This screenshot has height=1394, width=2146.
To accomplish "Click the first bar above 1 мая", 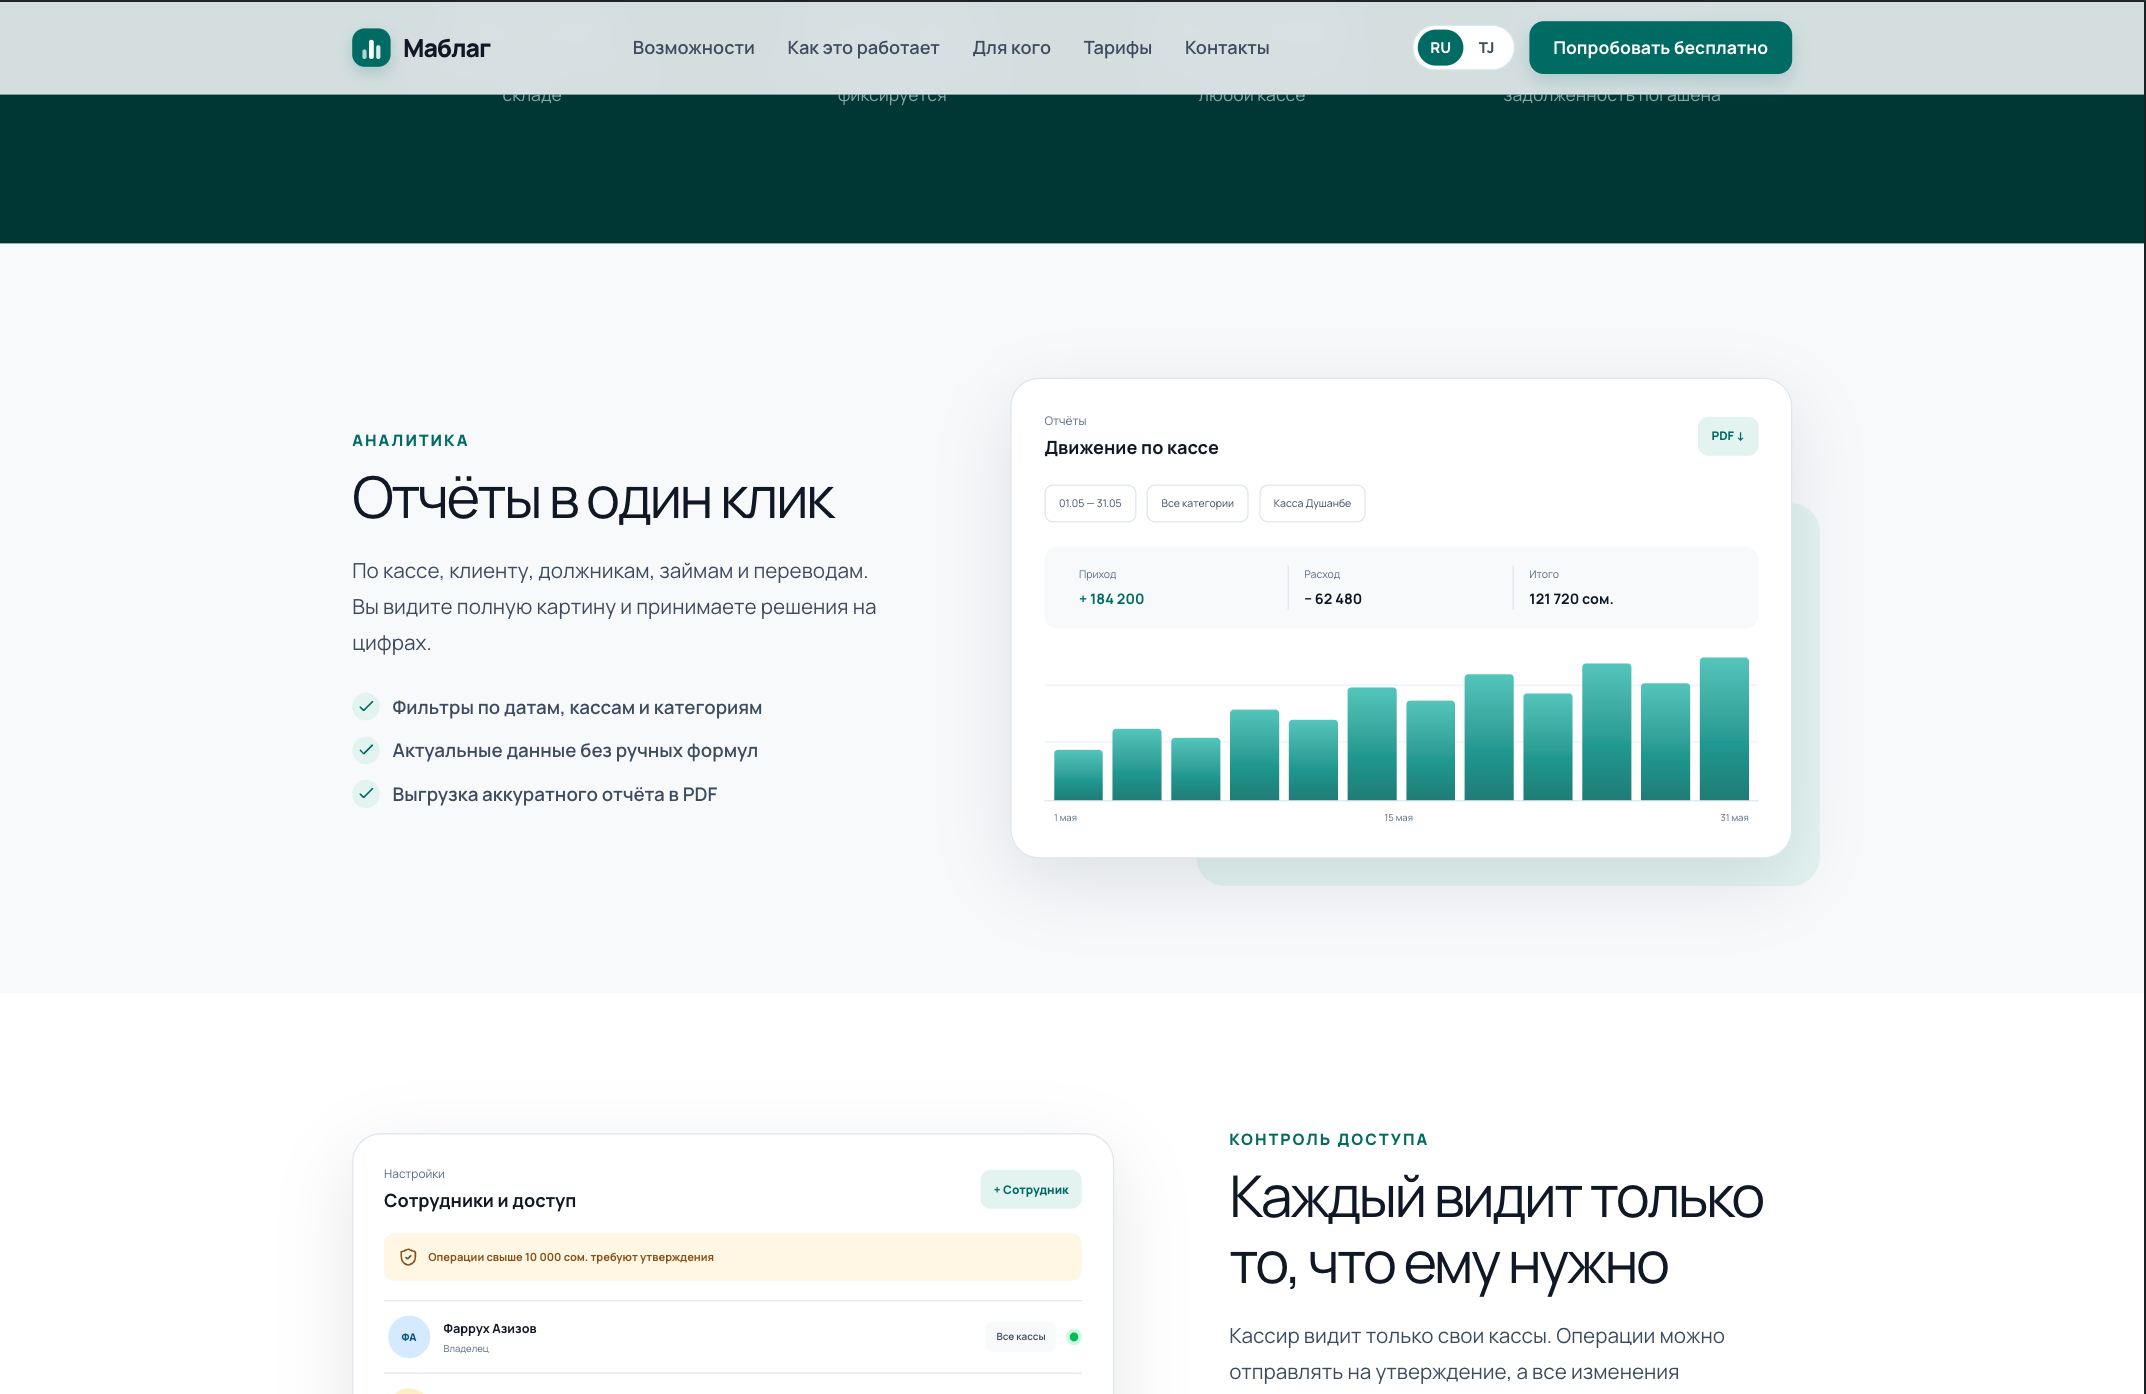I will point(1078,775).
